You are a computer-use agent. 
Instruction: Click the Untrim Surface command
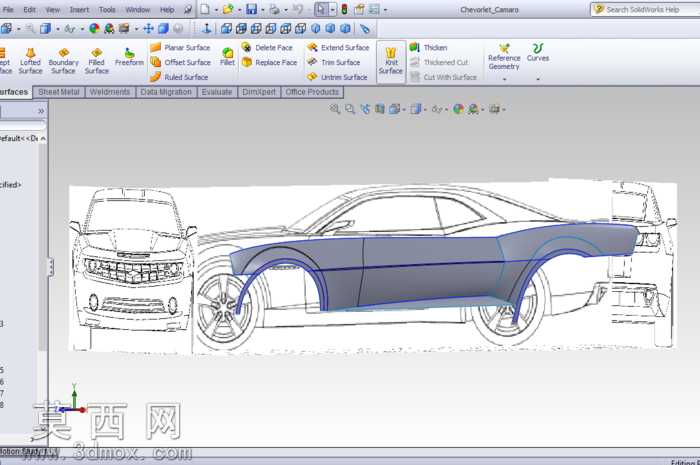point(337,77)
